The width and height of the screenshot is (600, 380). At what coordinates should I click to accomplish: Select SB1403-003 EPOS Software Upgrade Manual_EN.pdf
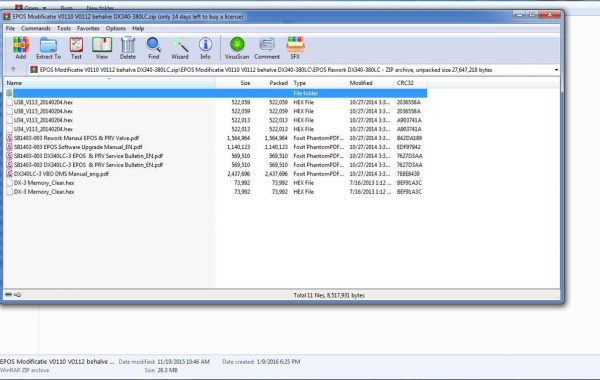[78, 147]
